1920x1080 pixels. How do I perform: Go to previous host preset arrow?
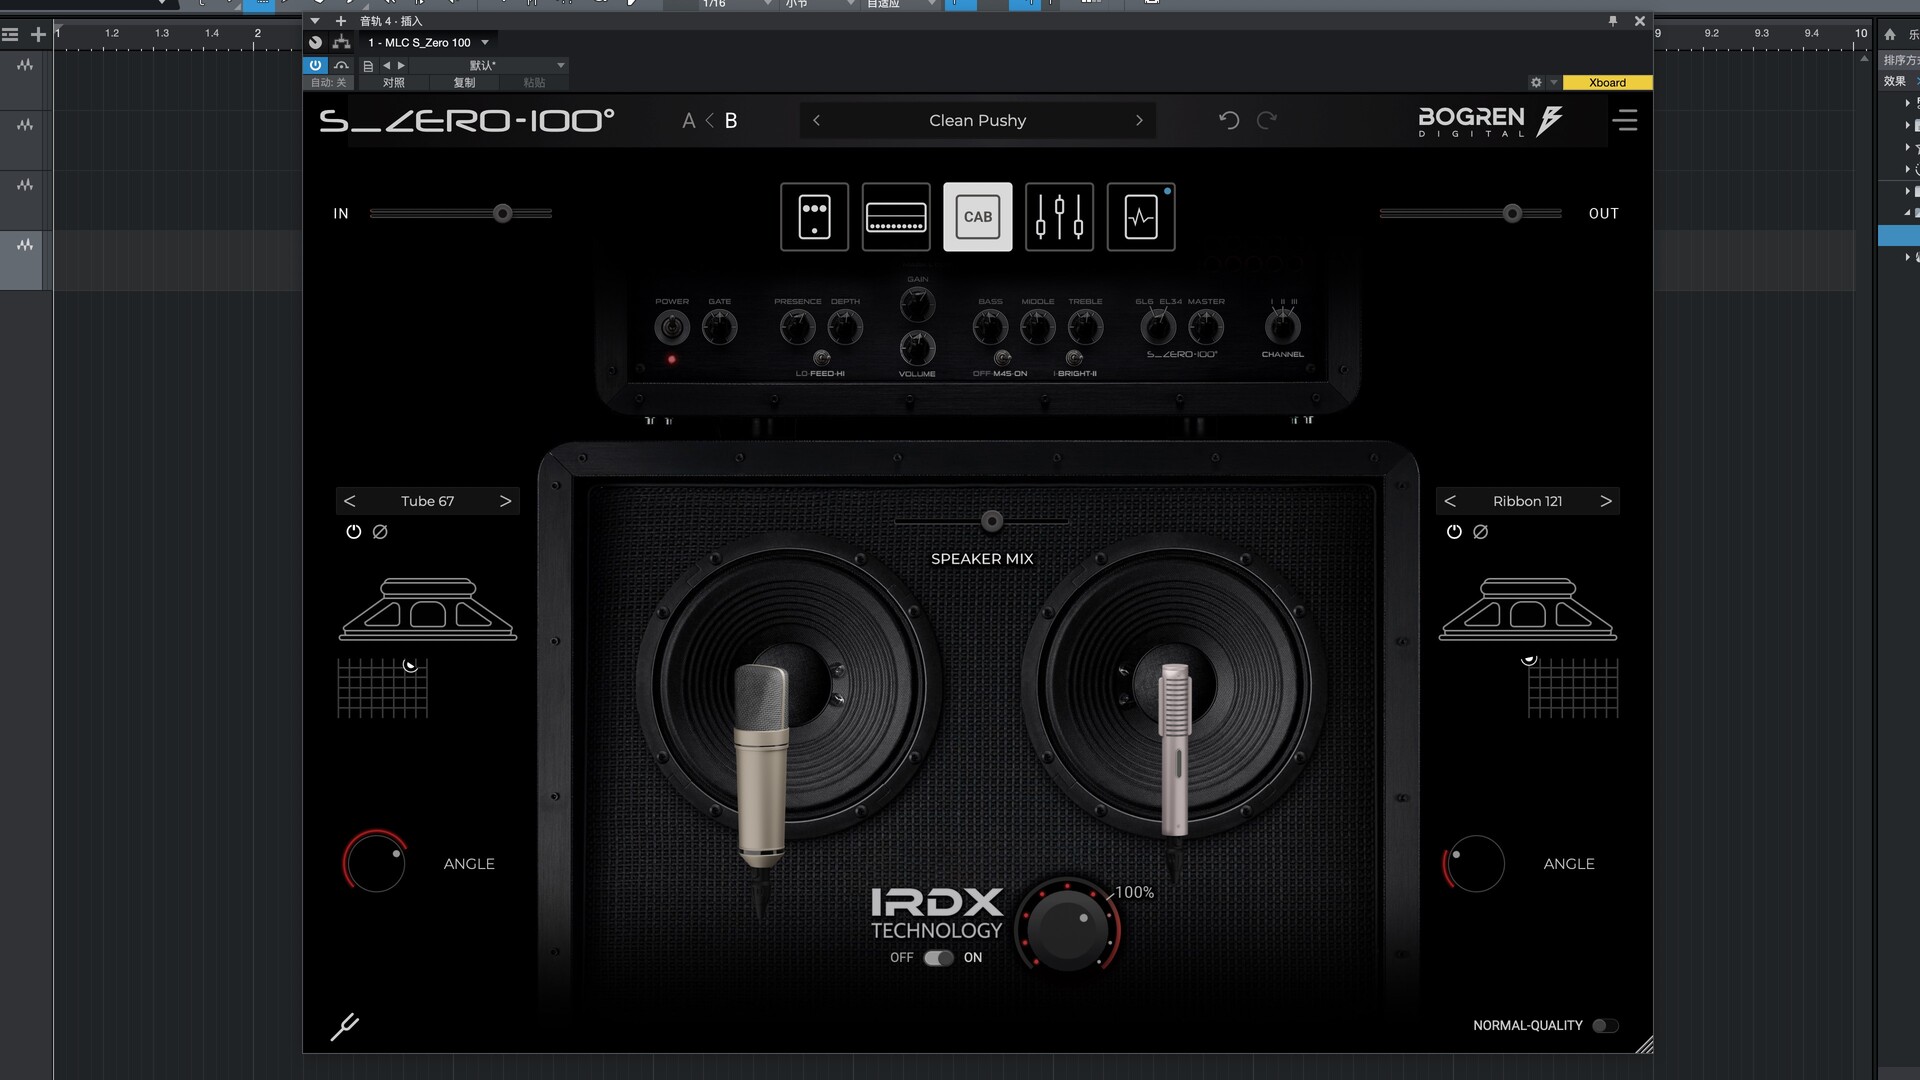click(386, 65)
